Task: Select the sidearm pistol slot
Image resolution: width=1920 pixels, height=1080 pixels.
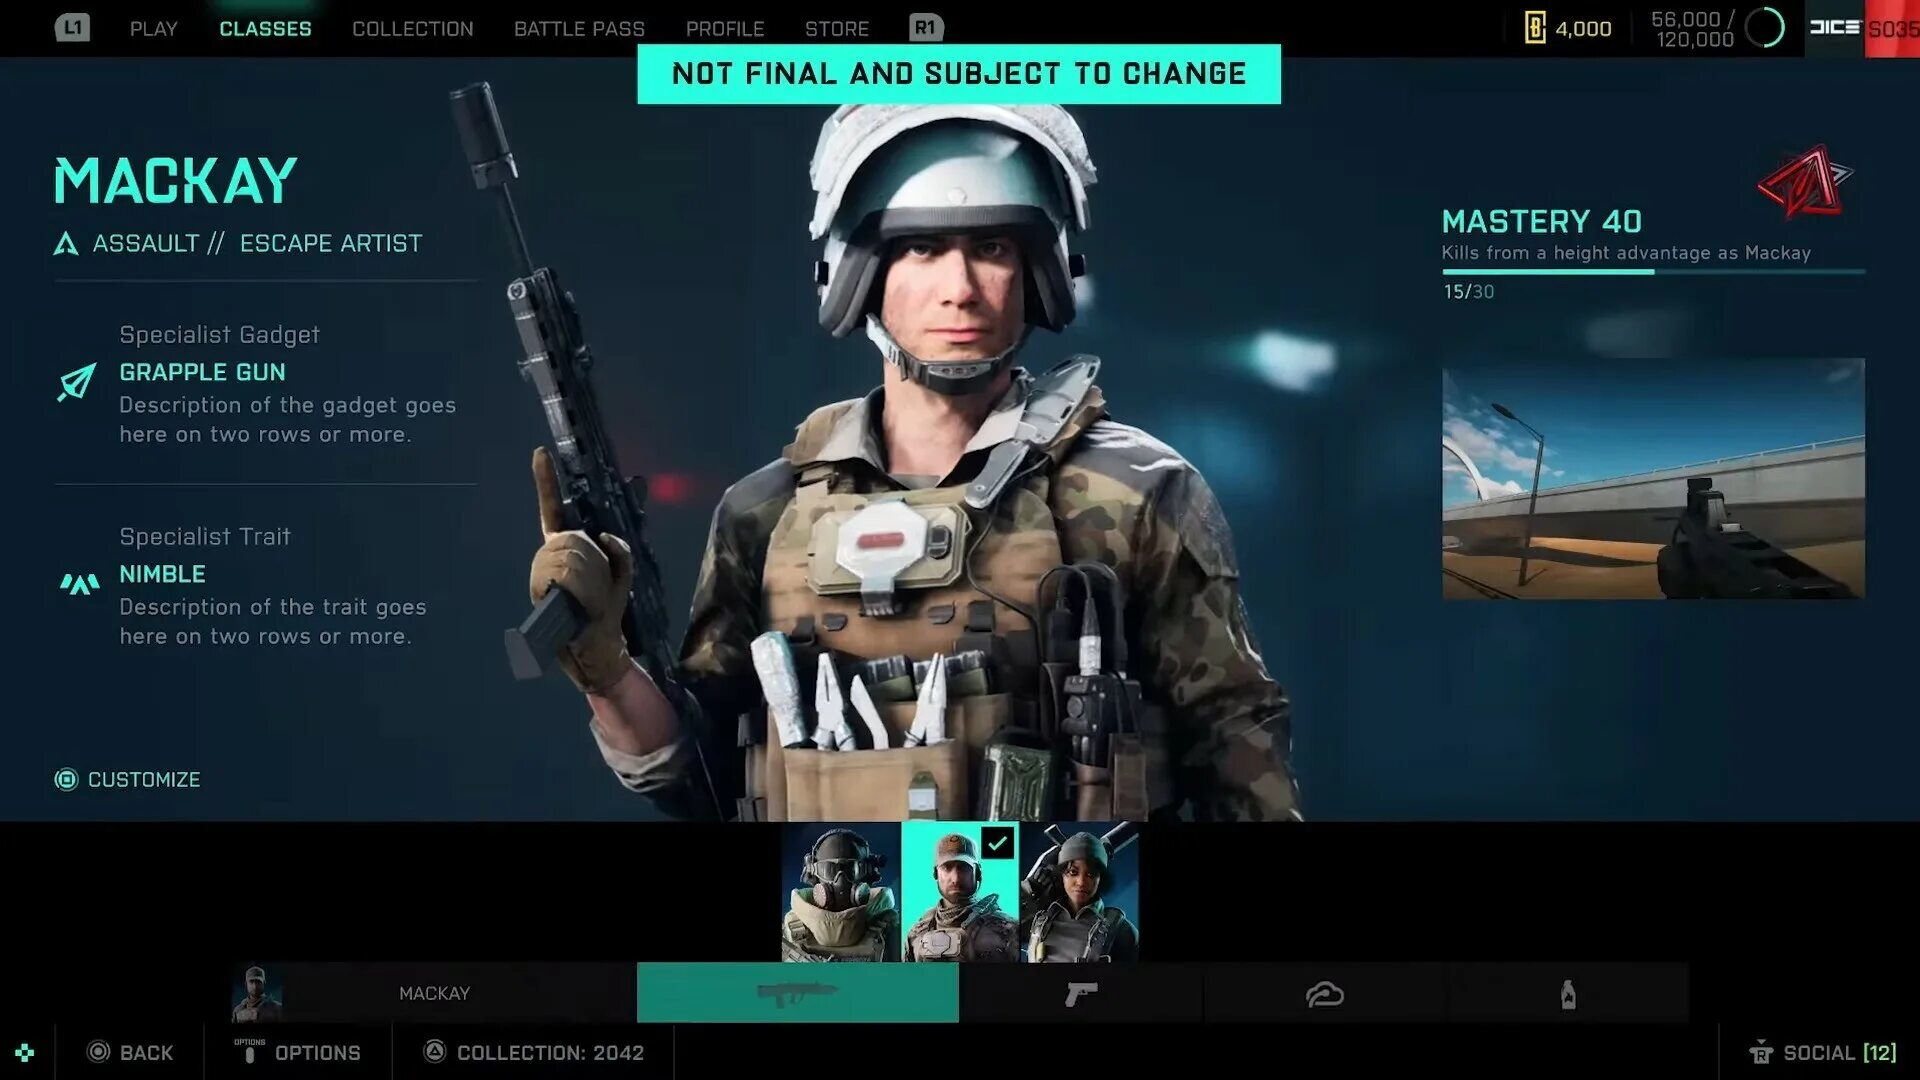Action: point(1080,993)
